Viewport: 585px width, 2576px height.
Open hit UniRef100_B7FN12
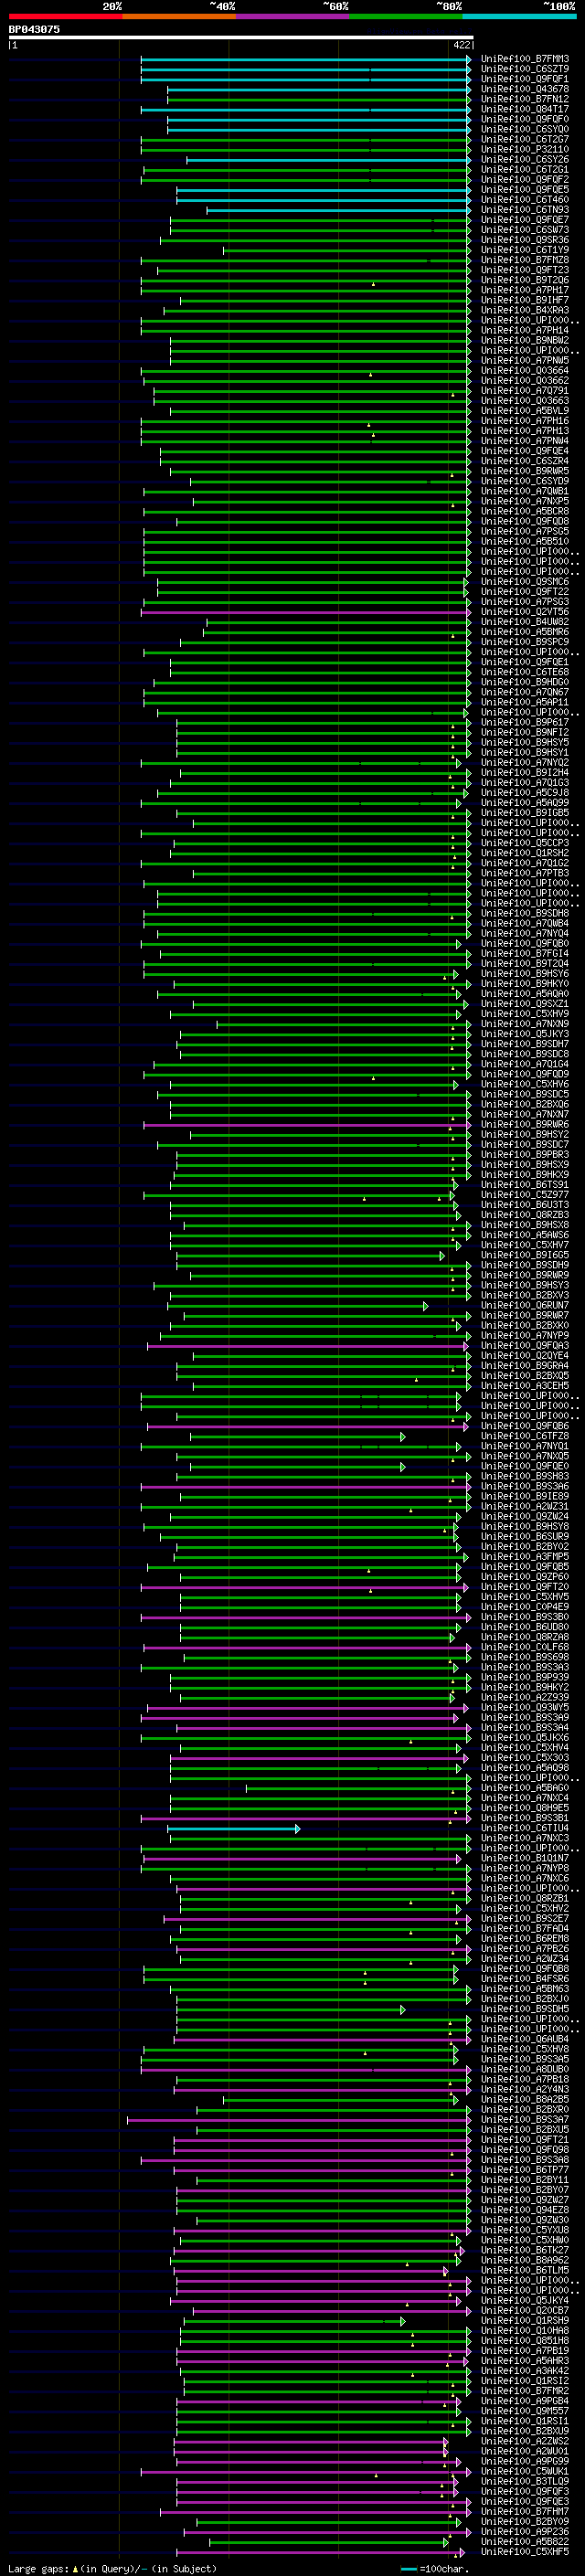(x=524, y=99)
